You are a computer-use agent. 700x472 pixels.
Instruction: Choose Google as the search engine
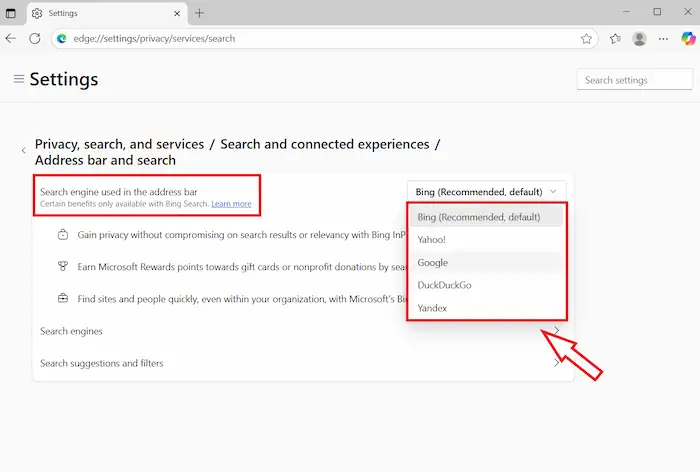433,263
